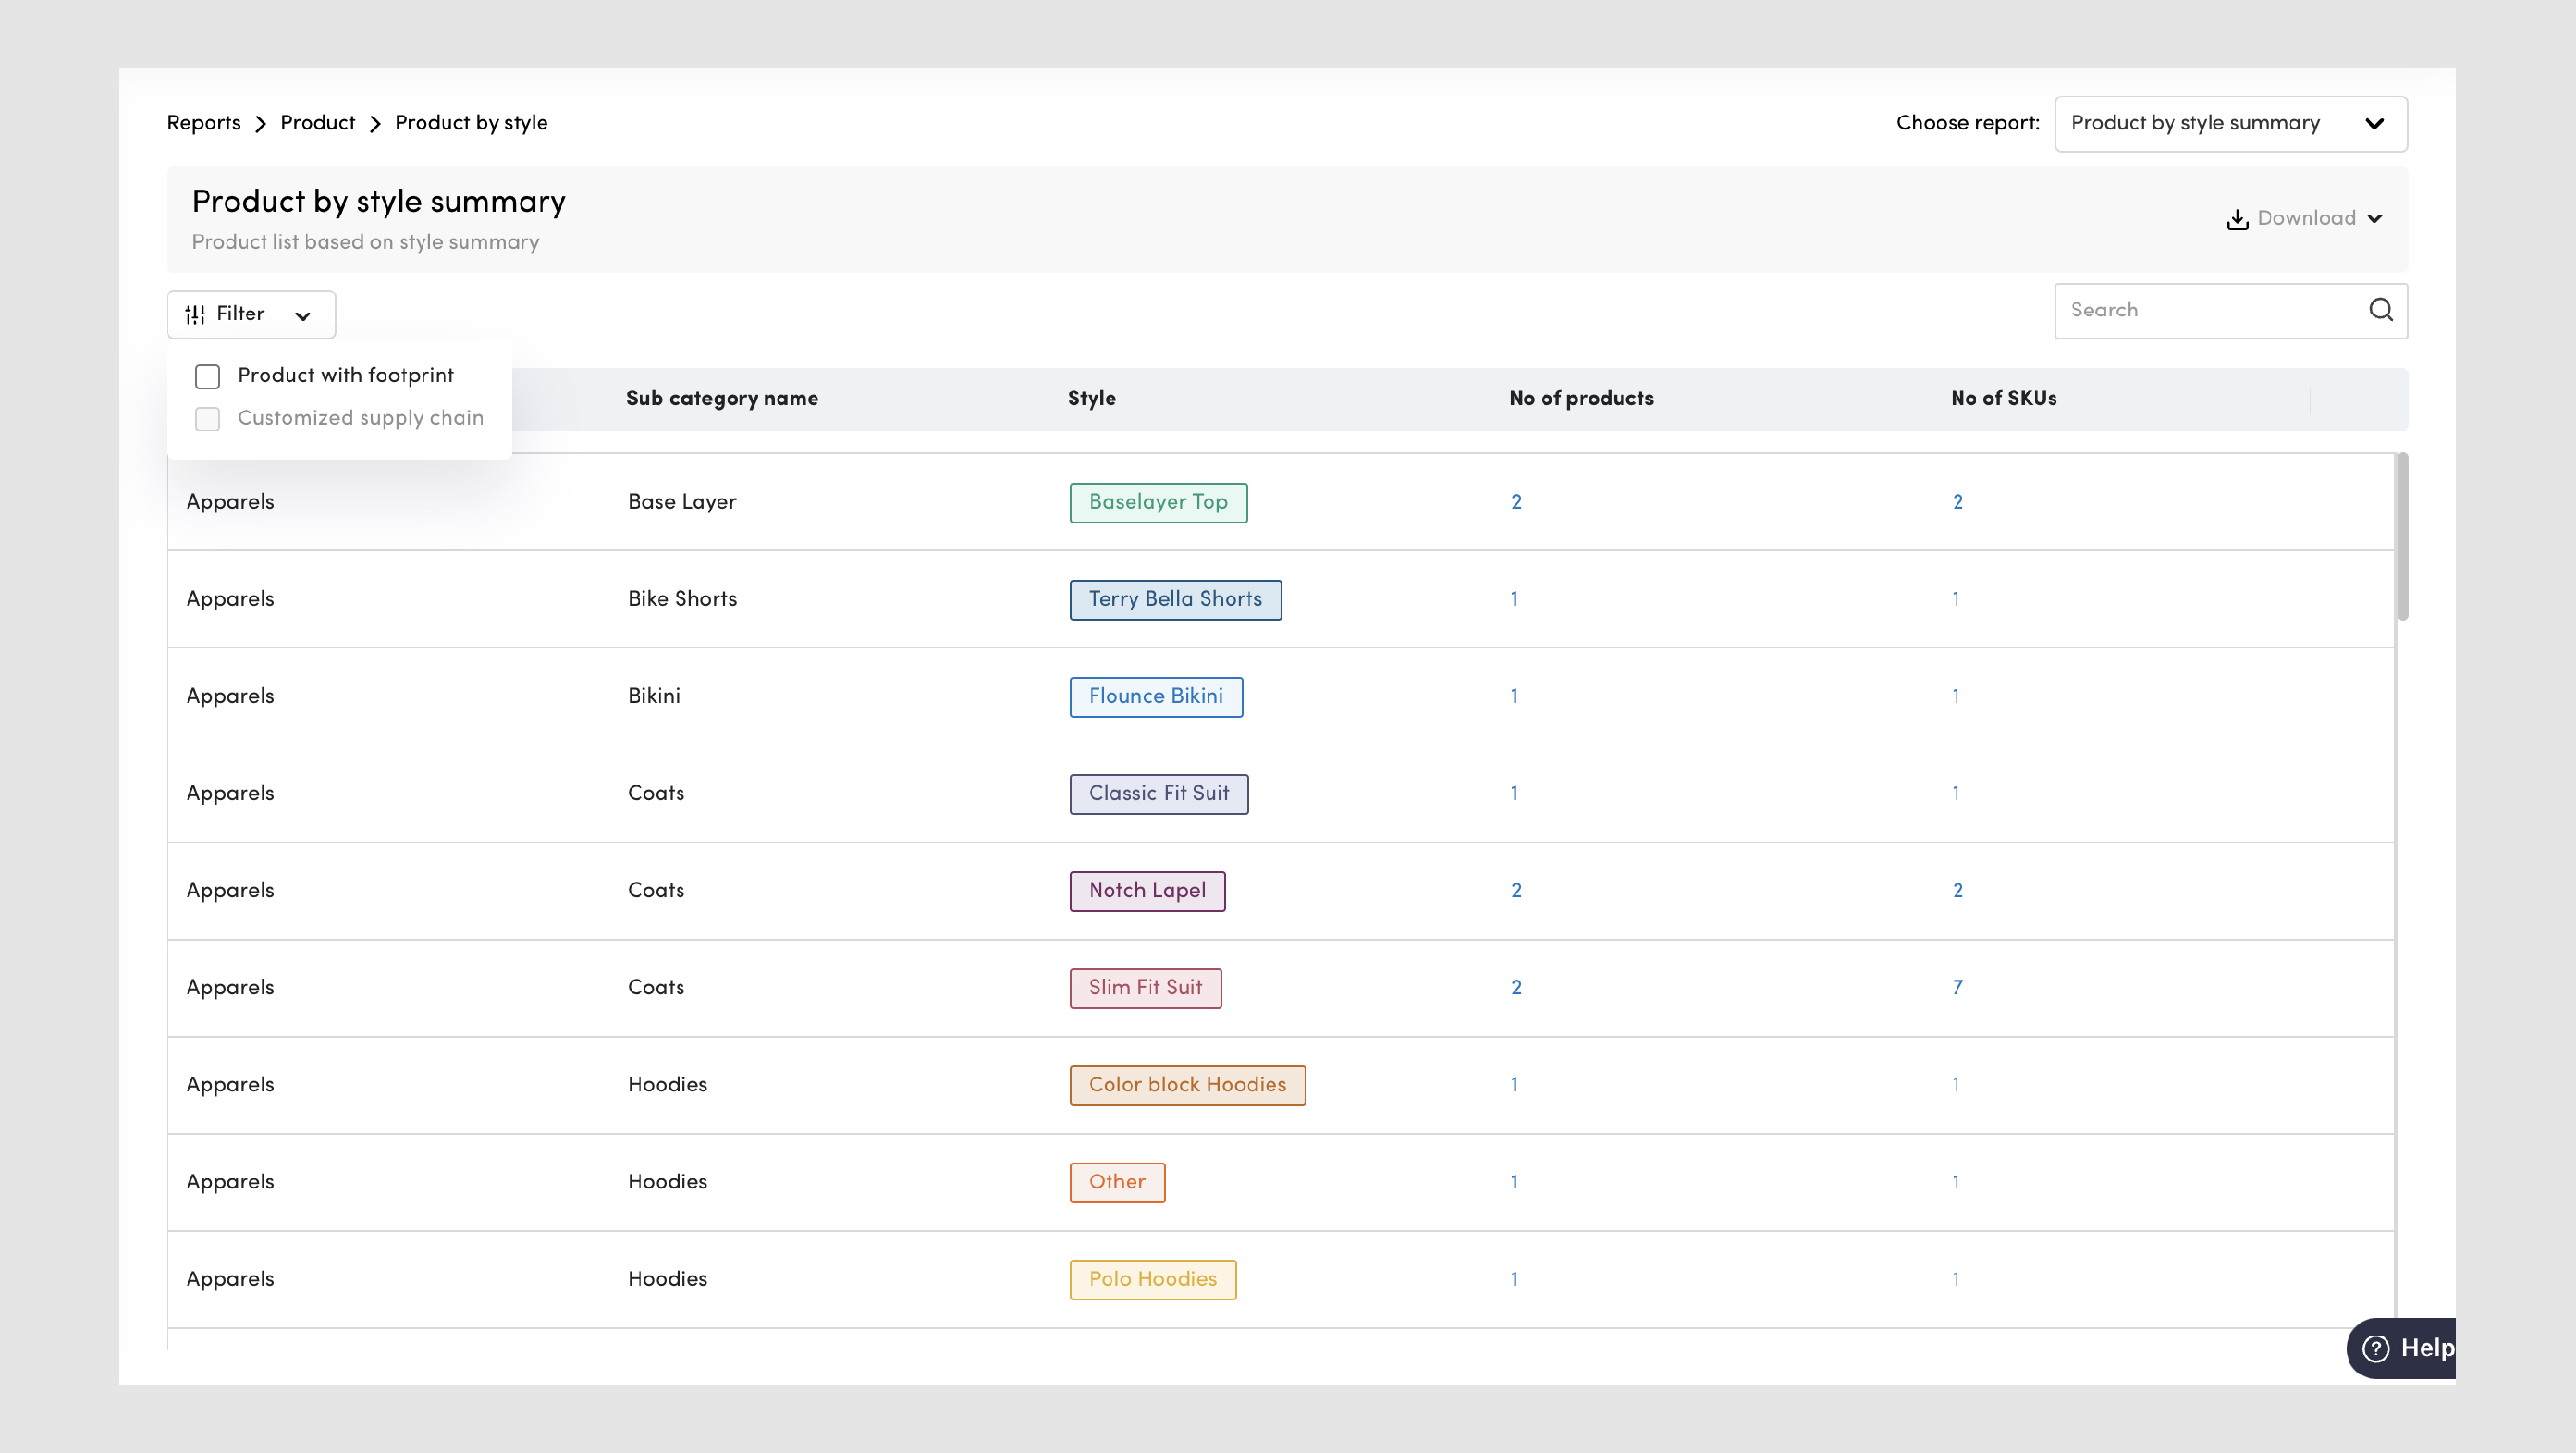Click breadcrumb arrow after Reports

pos(261,124)
